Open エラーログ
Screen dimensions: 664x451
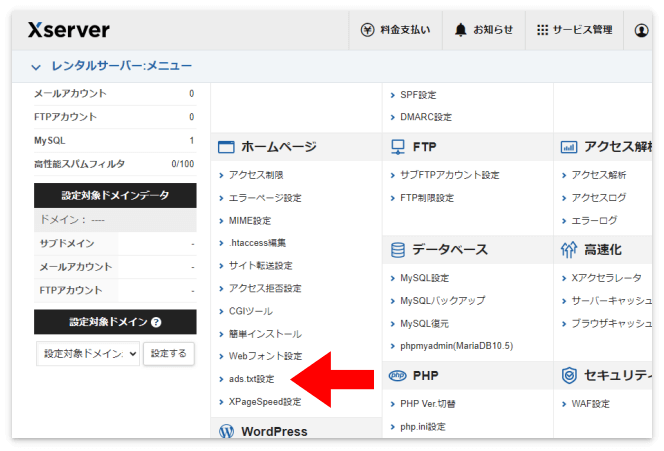coord(594,221)
